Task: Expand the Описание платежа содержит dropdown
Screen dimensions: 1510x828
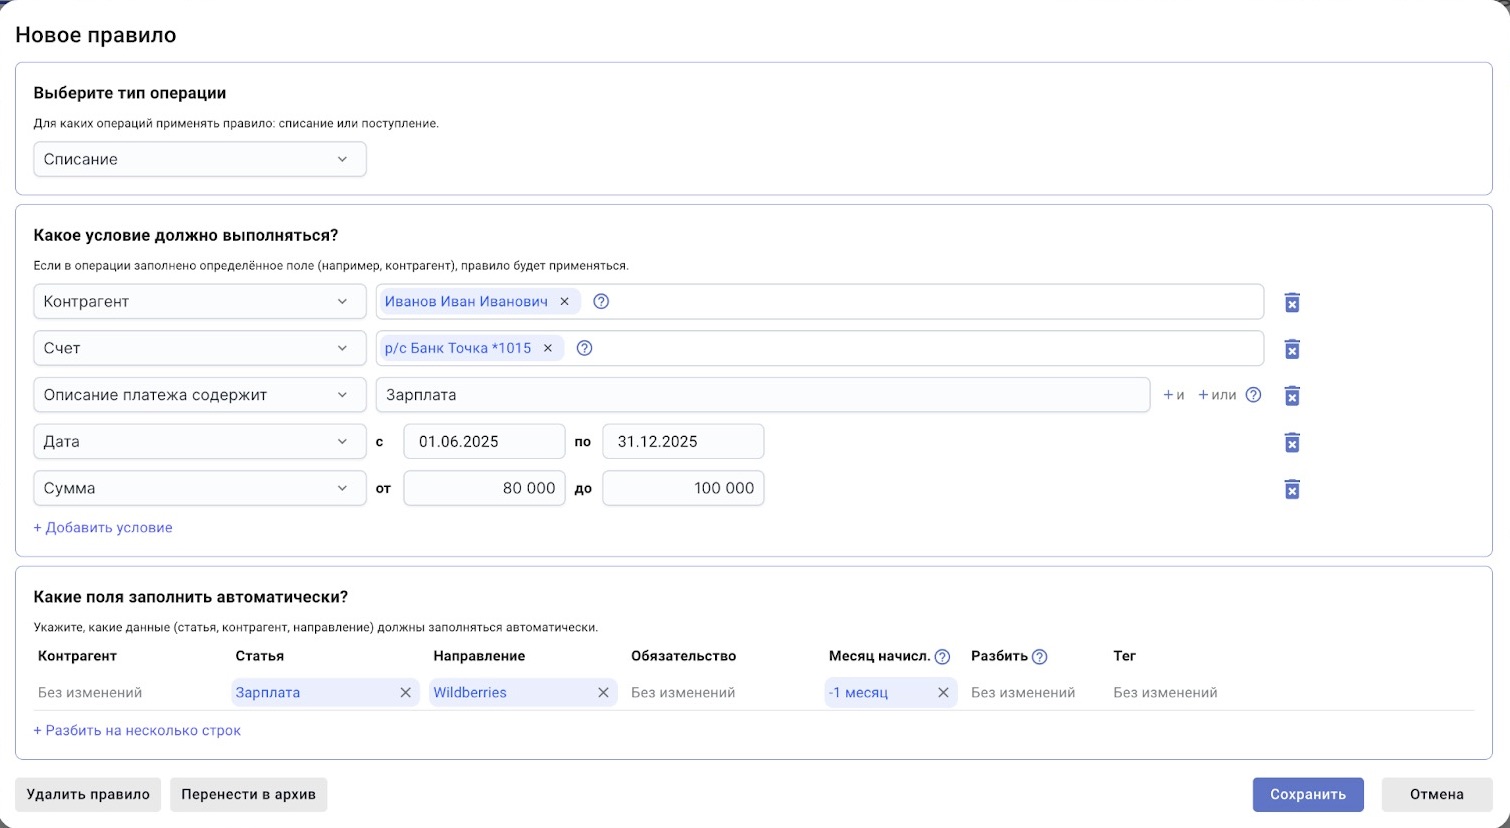Action: click(x=199, y=395)
